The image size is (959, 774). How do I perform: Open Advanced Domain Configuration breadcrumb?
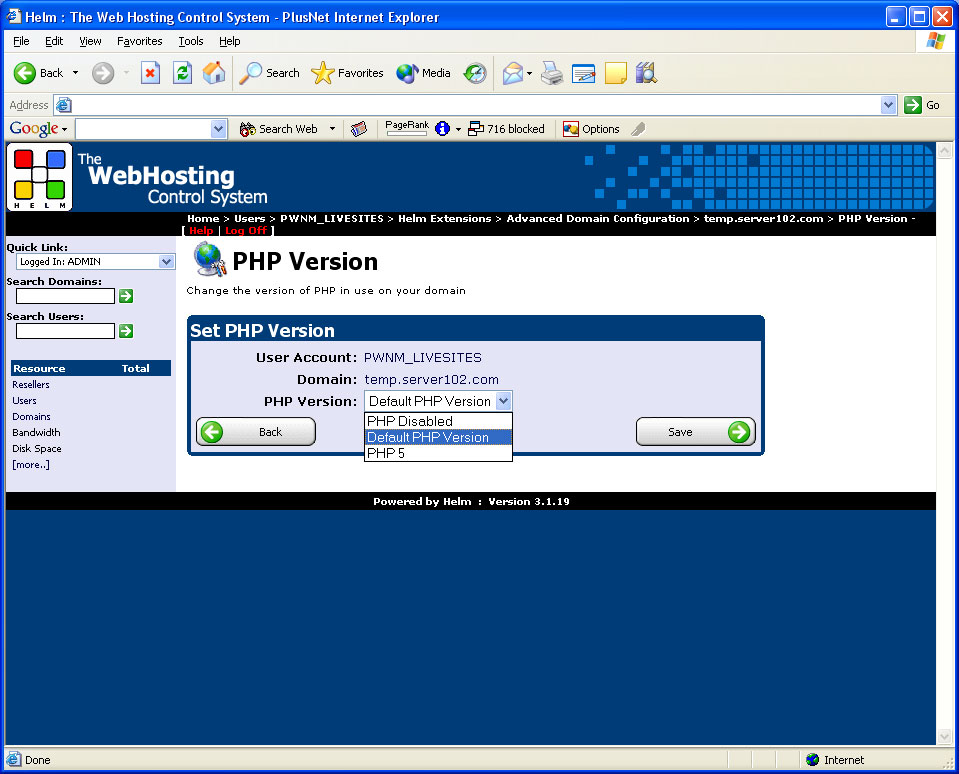[x=598, y=218]
